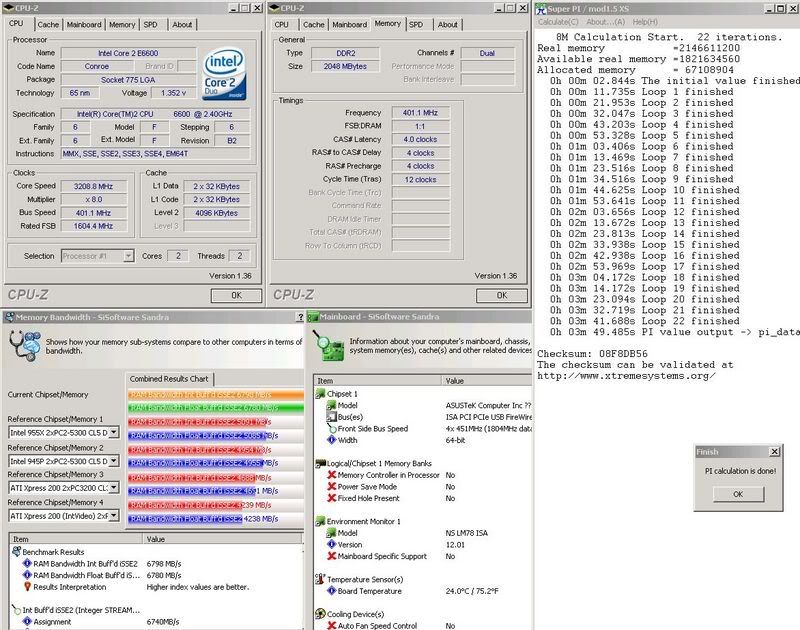Click the Bus(es) row icon
Viewport: 800px width, 630px height.
click(331, 417)
